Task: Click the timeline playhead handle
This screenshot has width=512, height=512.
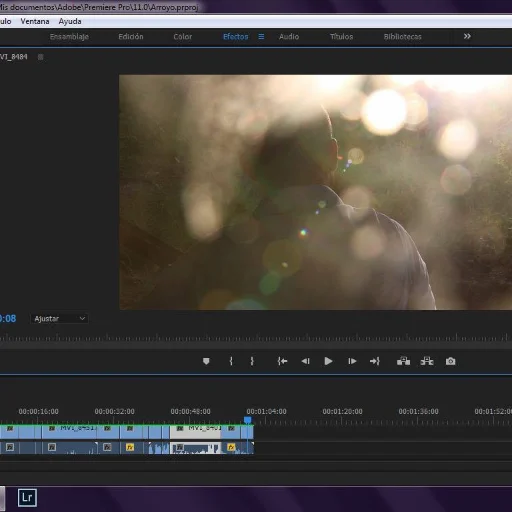Action: tap(247, 420)
